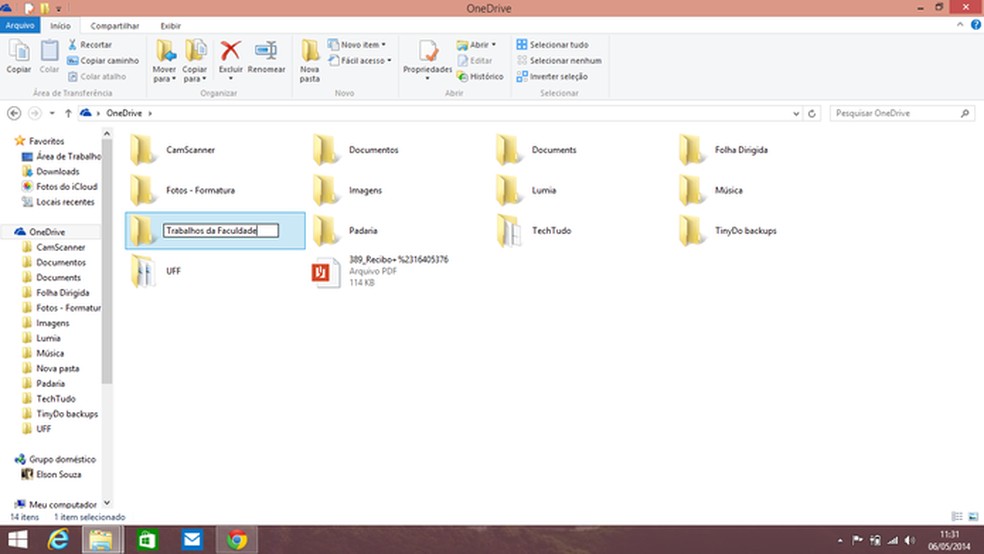Open the Abrir dropdown
Viewport: 984px width, 554px height.
click(x=476, y=45)
